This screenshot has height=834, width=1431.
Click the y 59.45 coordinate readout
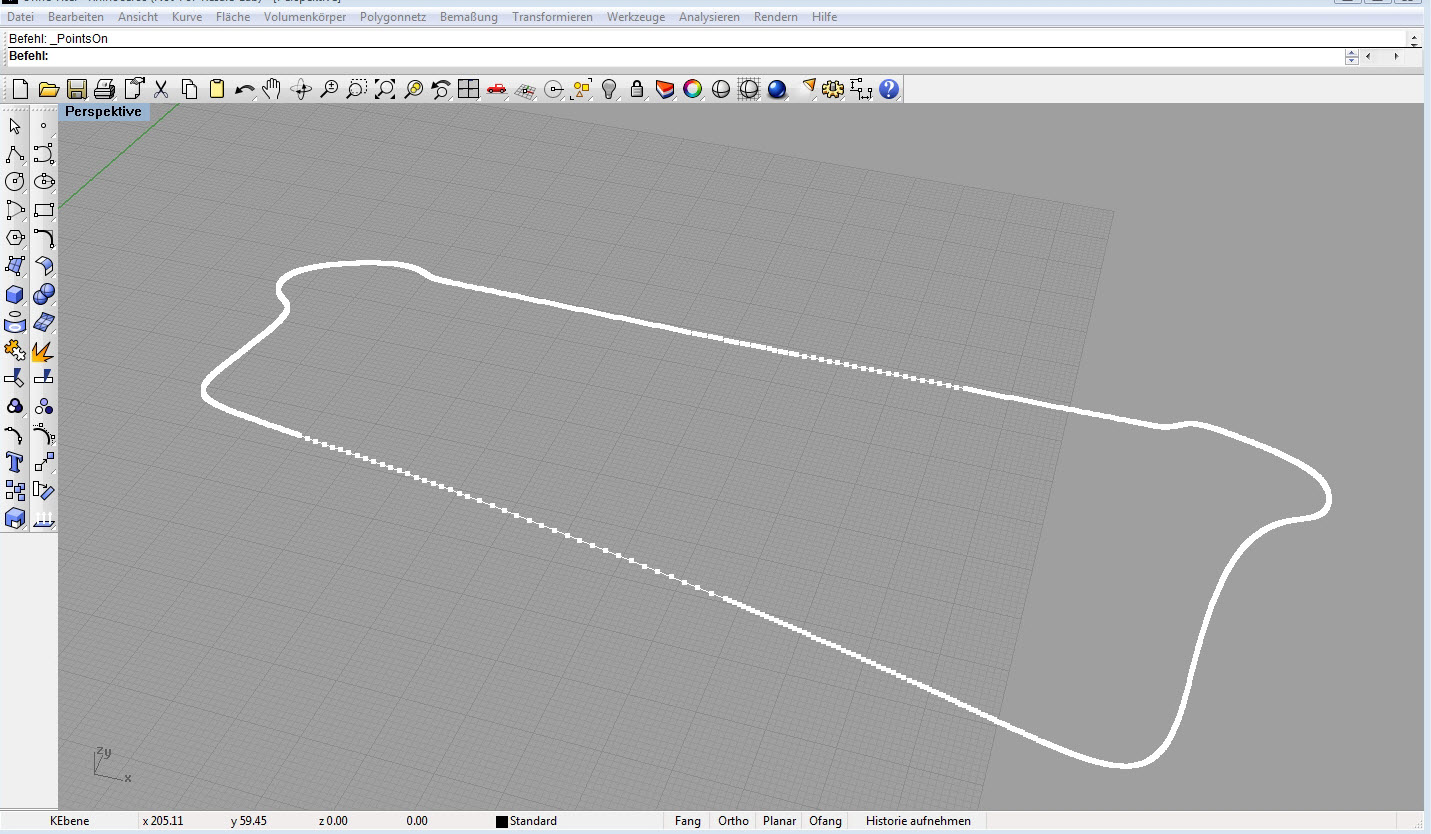pyautogui.click(x=248, y=821)
